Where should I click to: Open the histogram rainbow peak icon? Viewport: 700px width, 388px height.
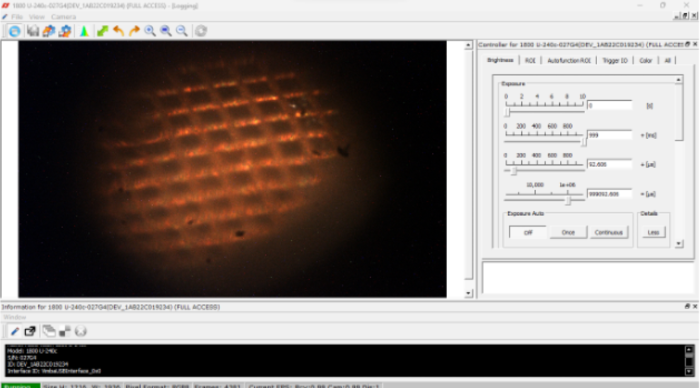pyautogui.click(x=84, y=31)
